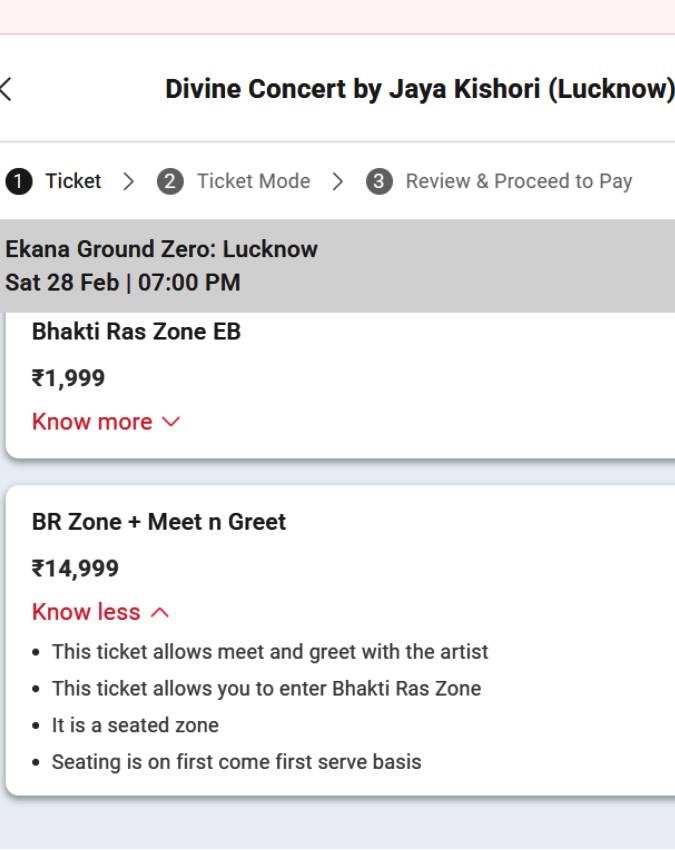Click the Sat 28 Feb 07:00 PM date
This screenshot has height=850, width=675.
point(122,282)
